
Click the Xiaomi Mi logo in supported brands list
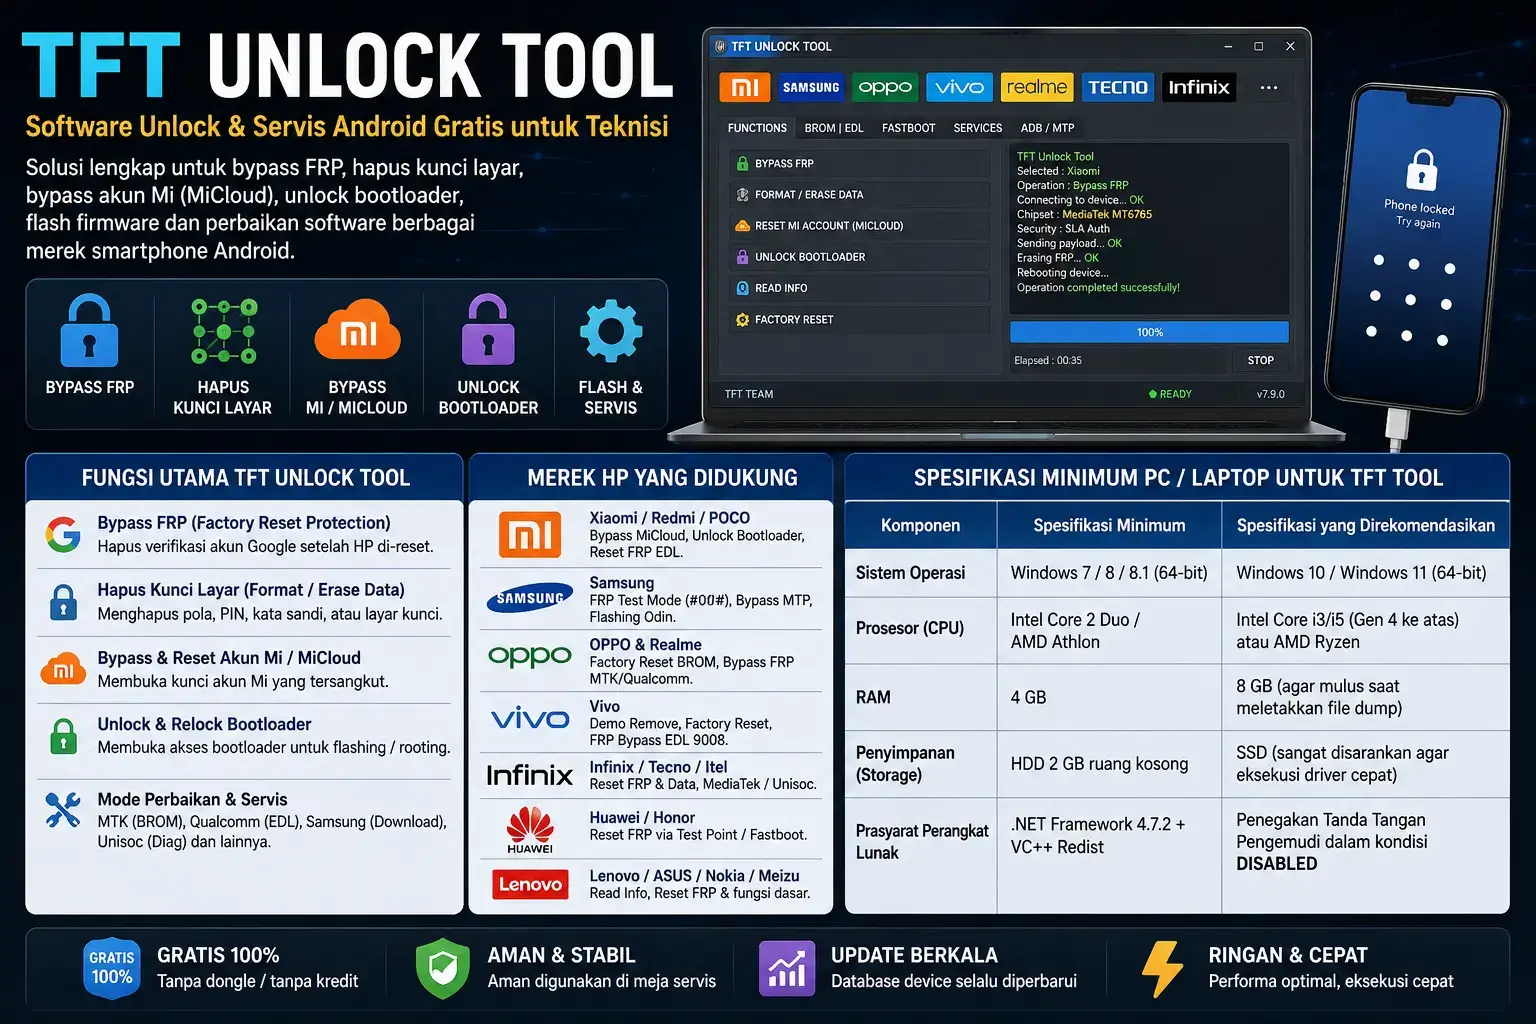click(530, 535)
